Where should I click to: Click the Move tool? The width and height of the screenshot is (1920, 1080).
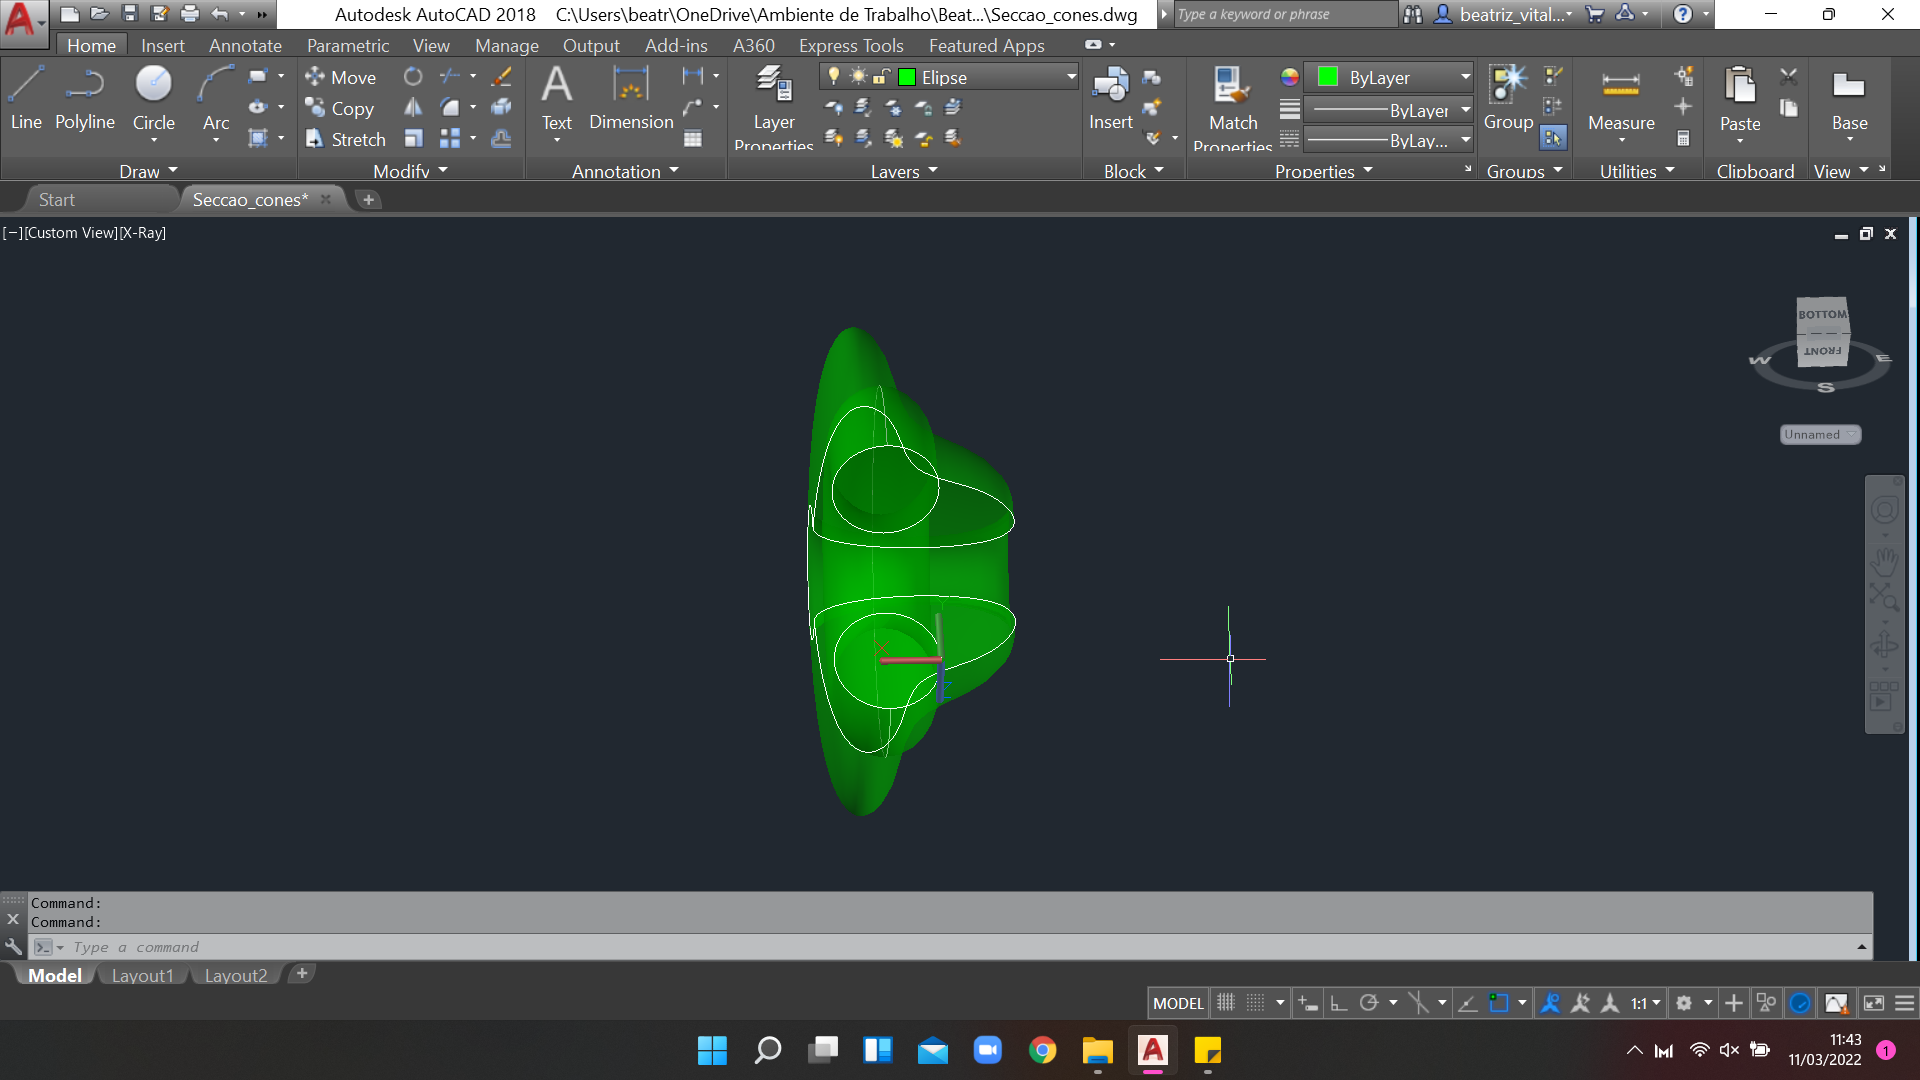point(341,77)
